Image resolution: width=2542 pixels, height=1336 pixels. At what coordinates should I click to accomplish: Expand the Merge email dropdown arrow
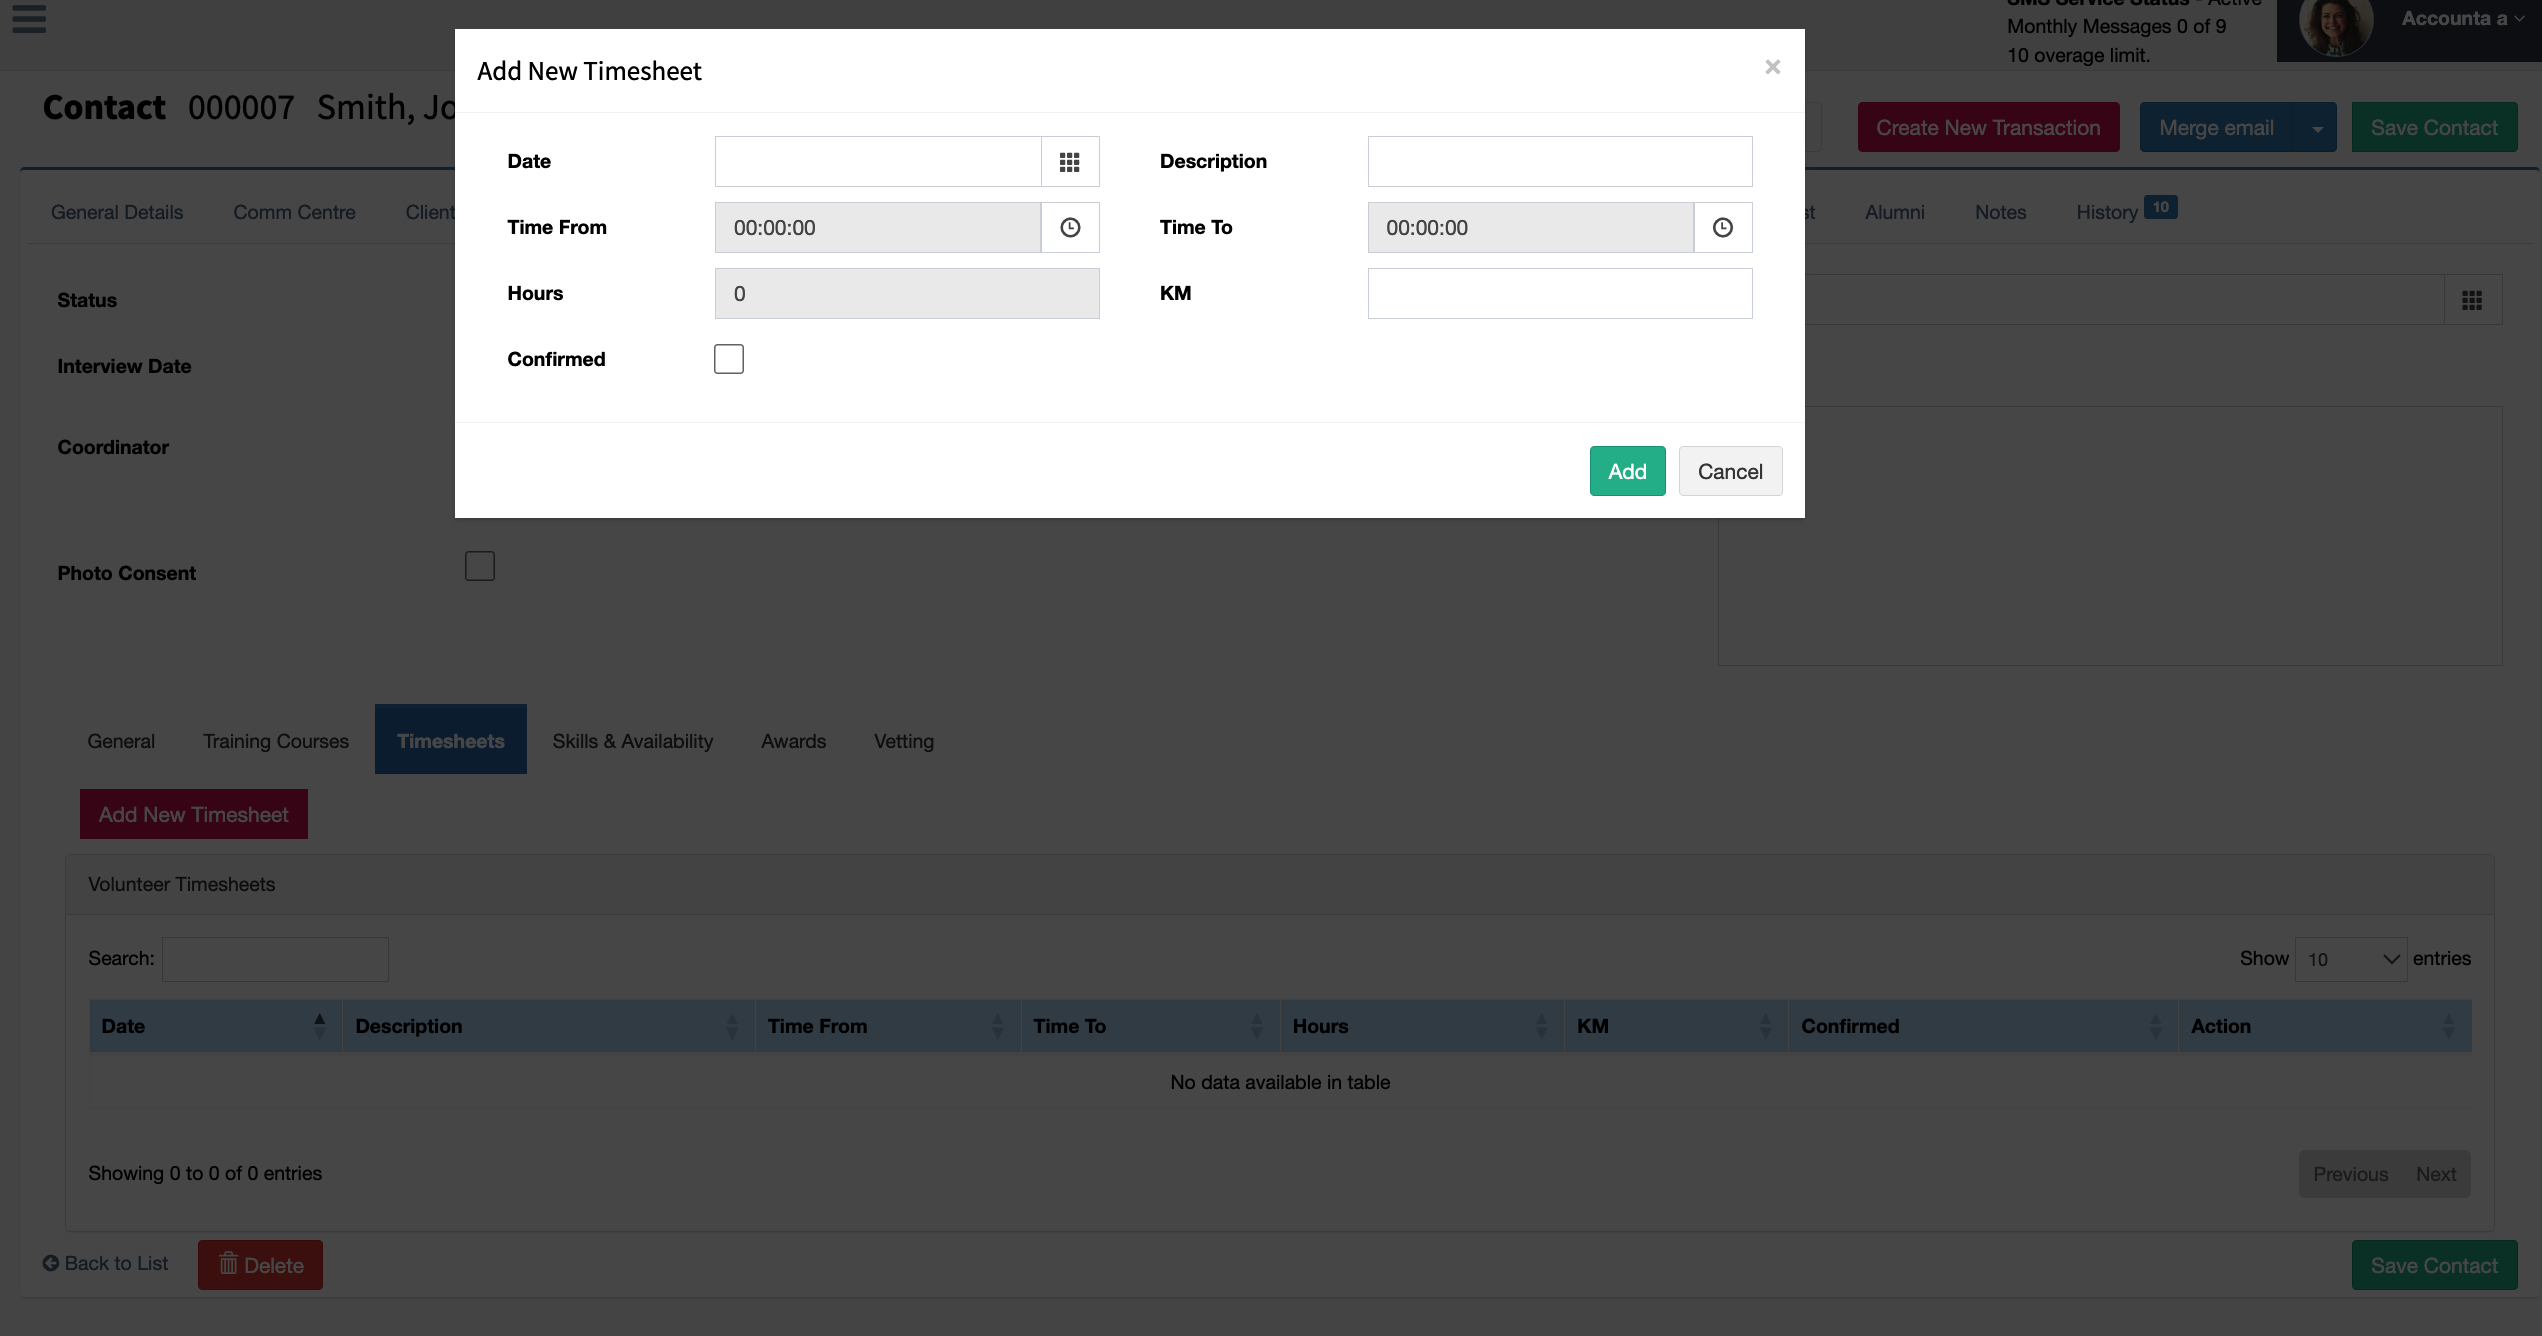(2317, 128)
